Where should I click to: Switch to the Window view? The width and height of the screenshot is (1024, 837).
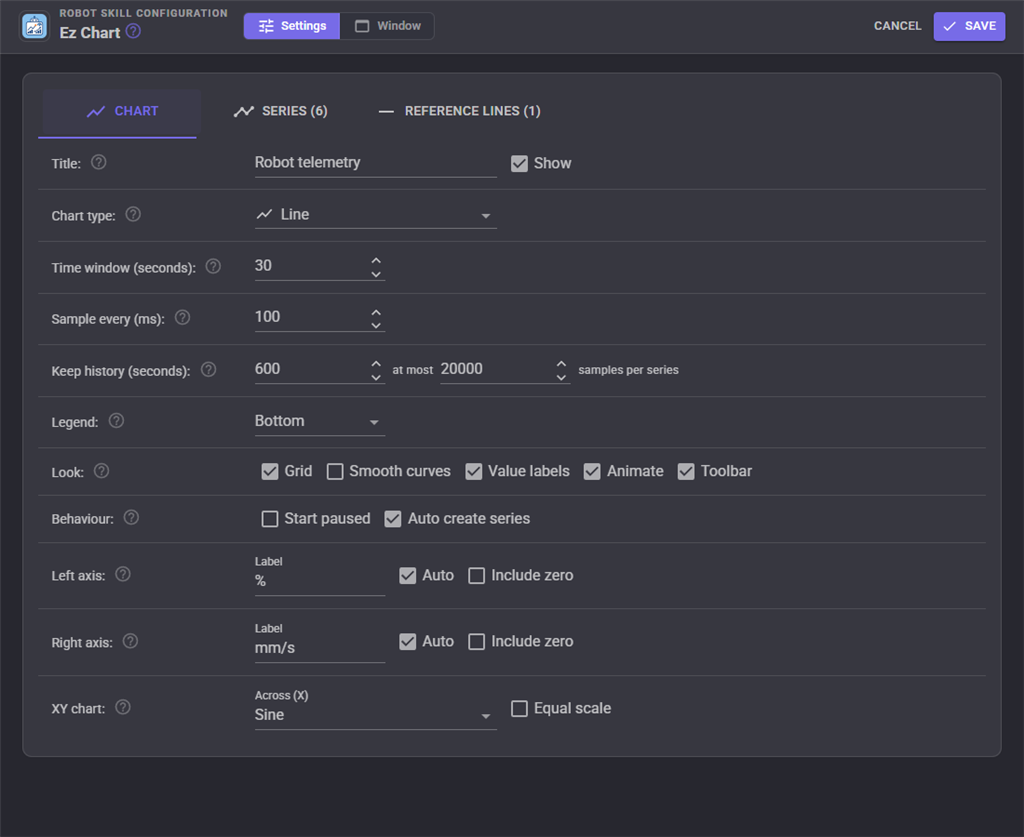pyautogui.click(x=387, y=26)
